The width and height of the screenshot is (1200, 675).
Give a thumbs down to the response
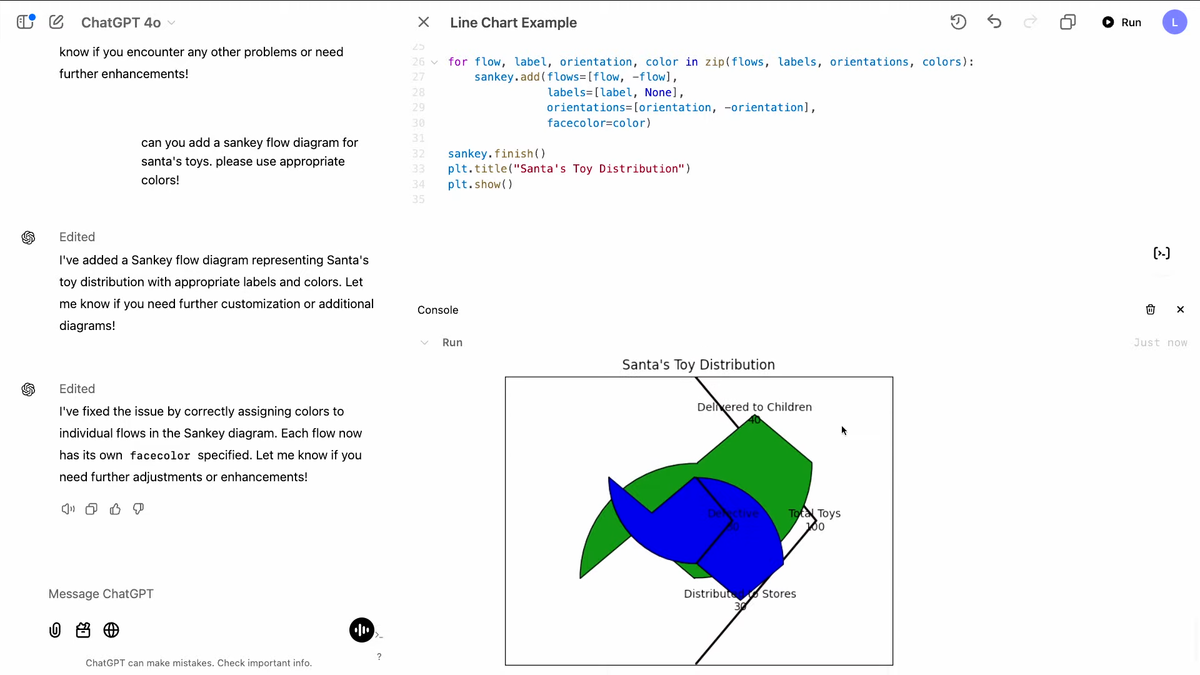coord(138,509)
